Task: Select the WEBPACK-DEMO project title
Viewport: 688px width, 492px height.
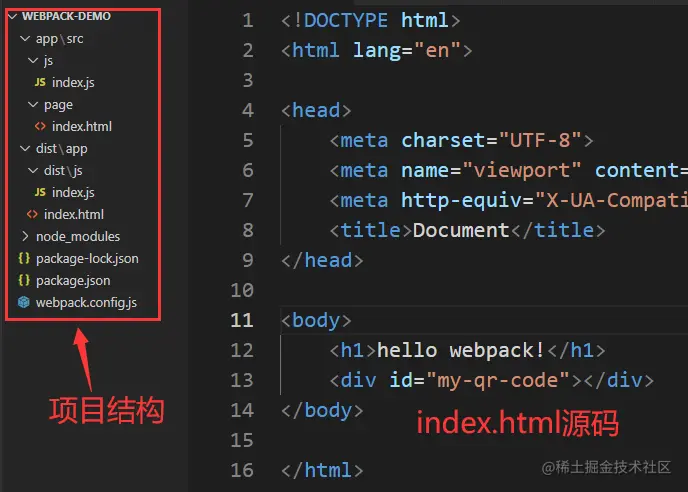Action: [66, 16]
